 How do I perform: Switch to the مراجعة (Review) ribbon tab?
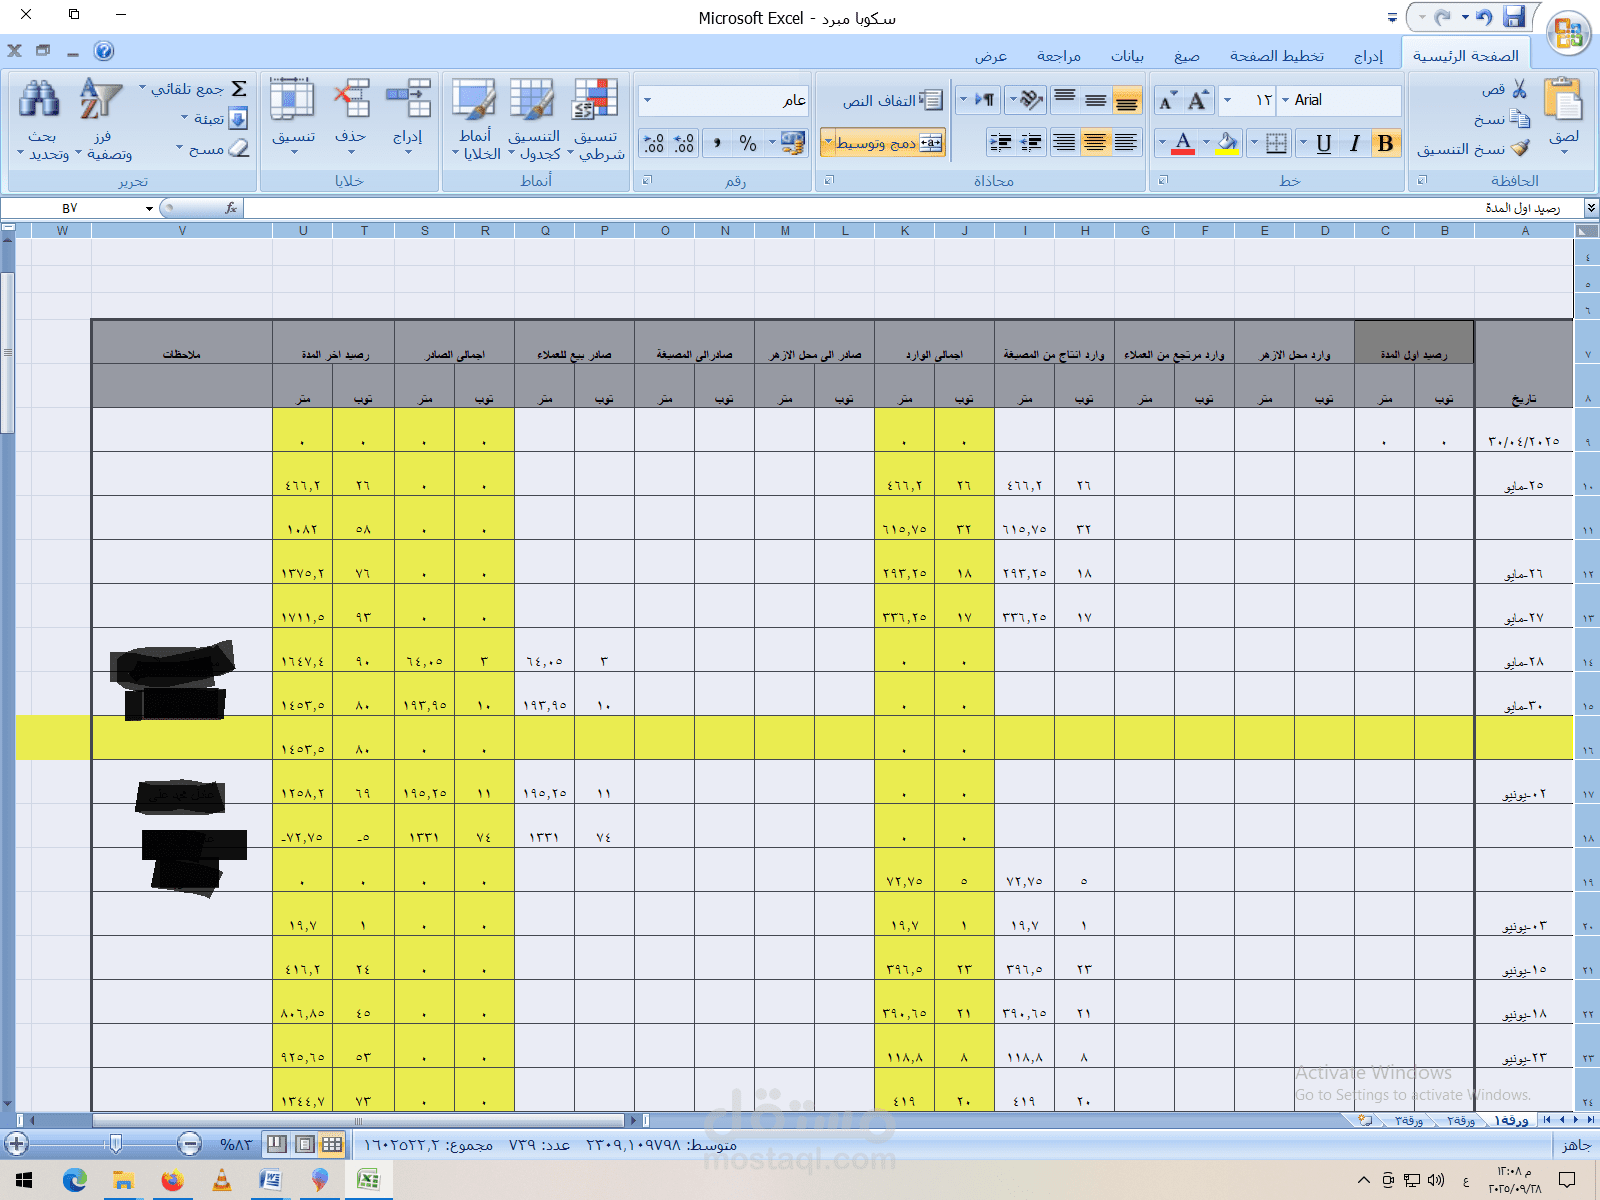[1058, 56]
